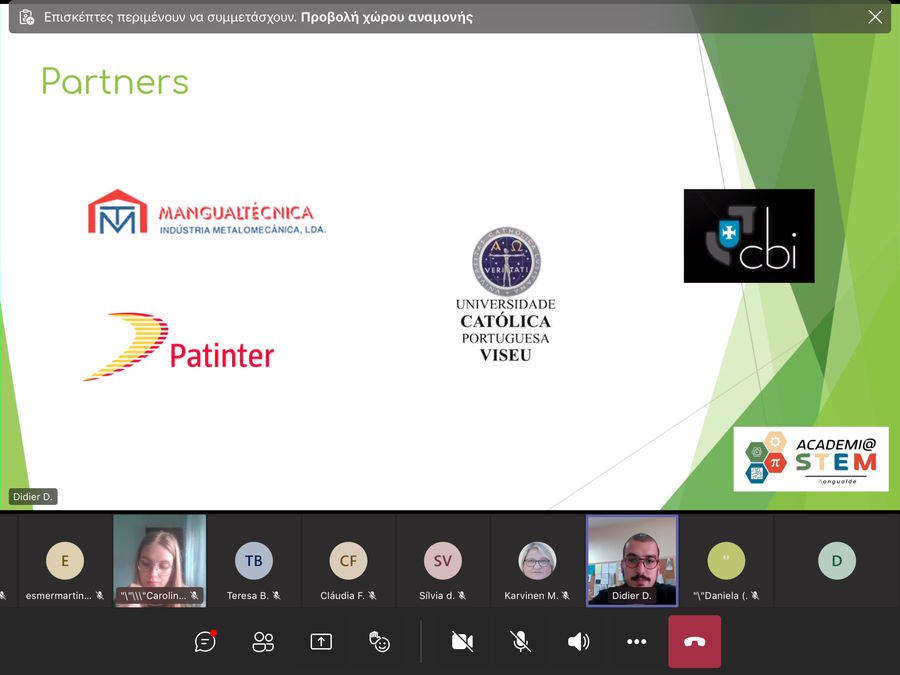Turn on the camera

click(462, 642)
